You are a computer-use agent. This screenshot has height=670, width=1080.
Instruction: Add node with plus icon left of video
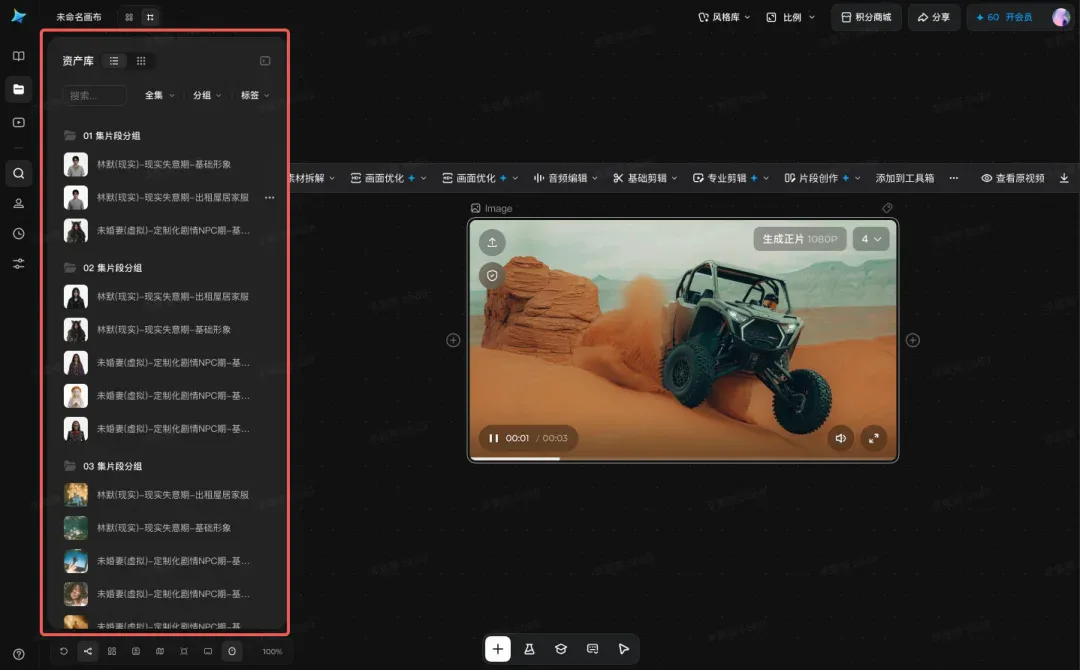pyautogui.click(x=453, y=340)
